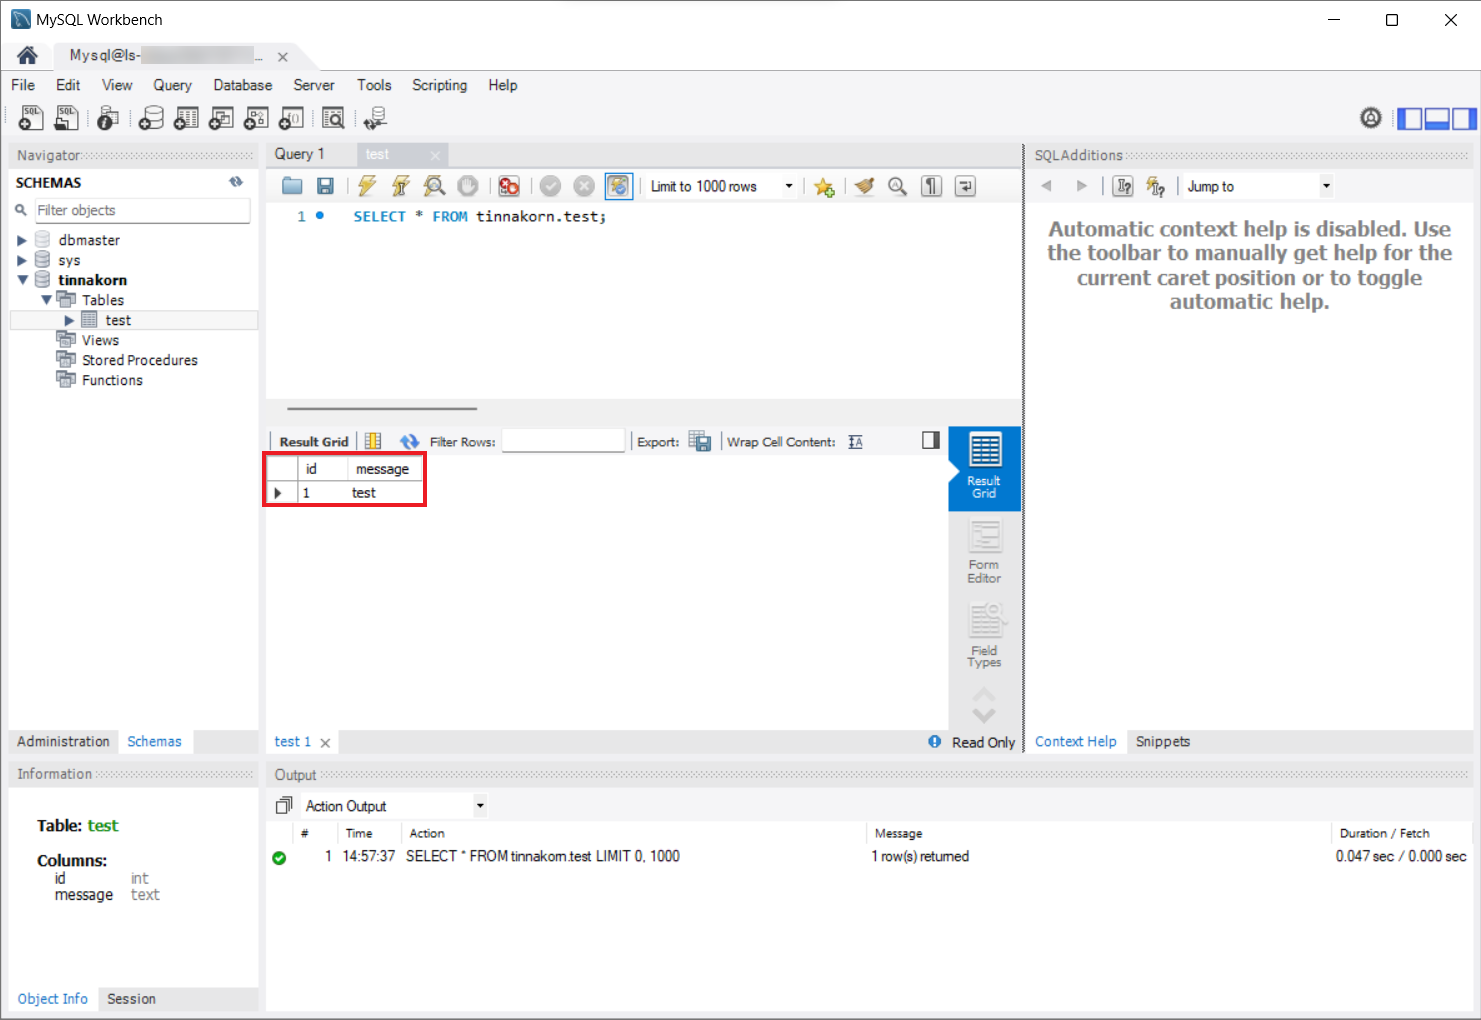Create a new SQL tab icon
The image size is (1481, 1020).
pos(31,118)
